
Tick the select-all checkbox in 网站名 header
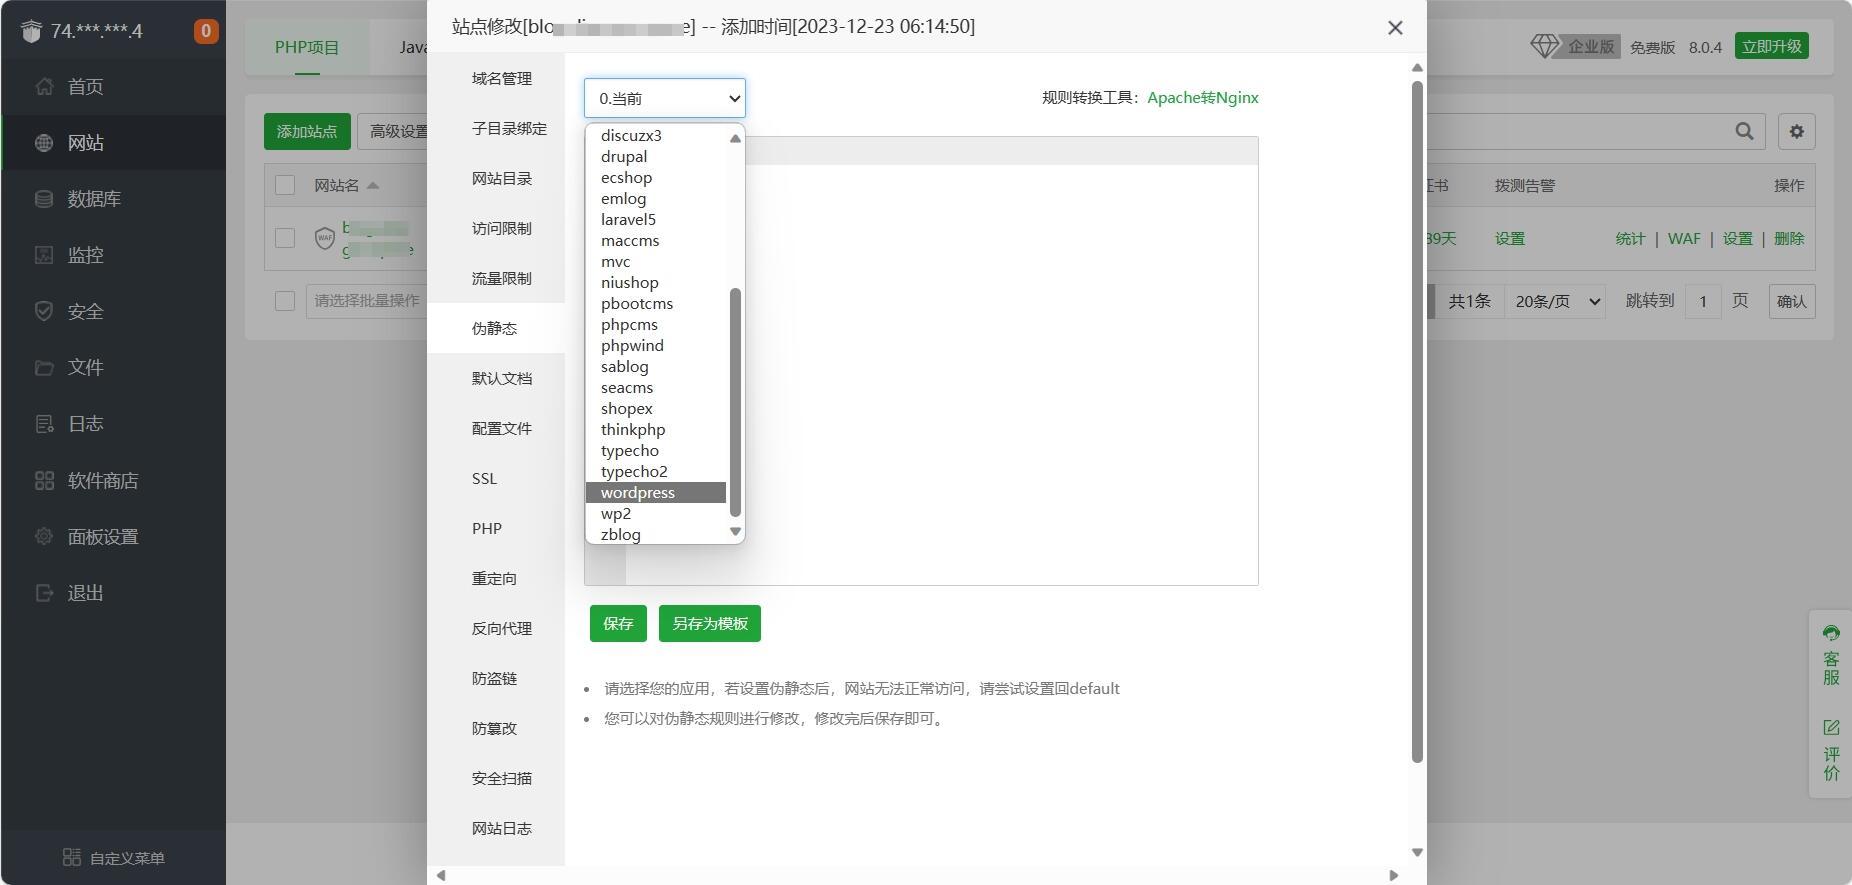(285, 185)
